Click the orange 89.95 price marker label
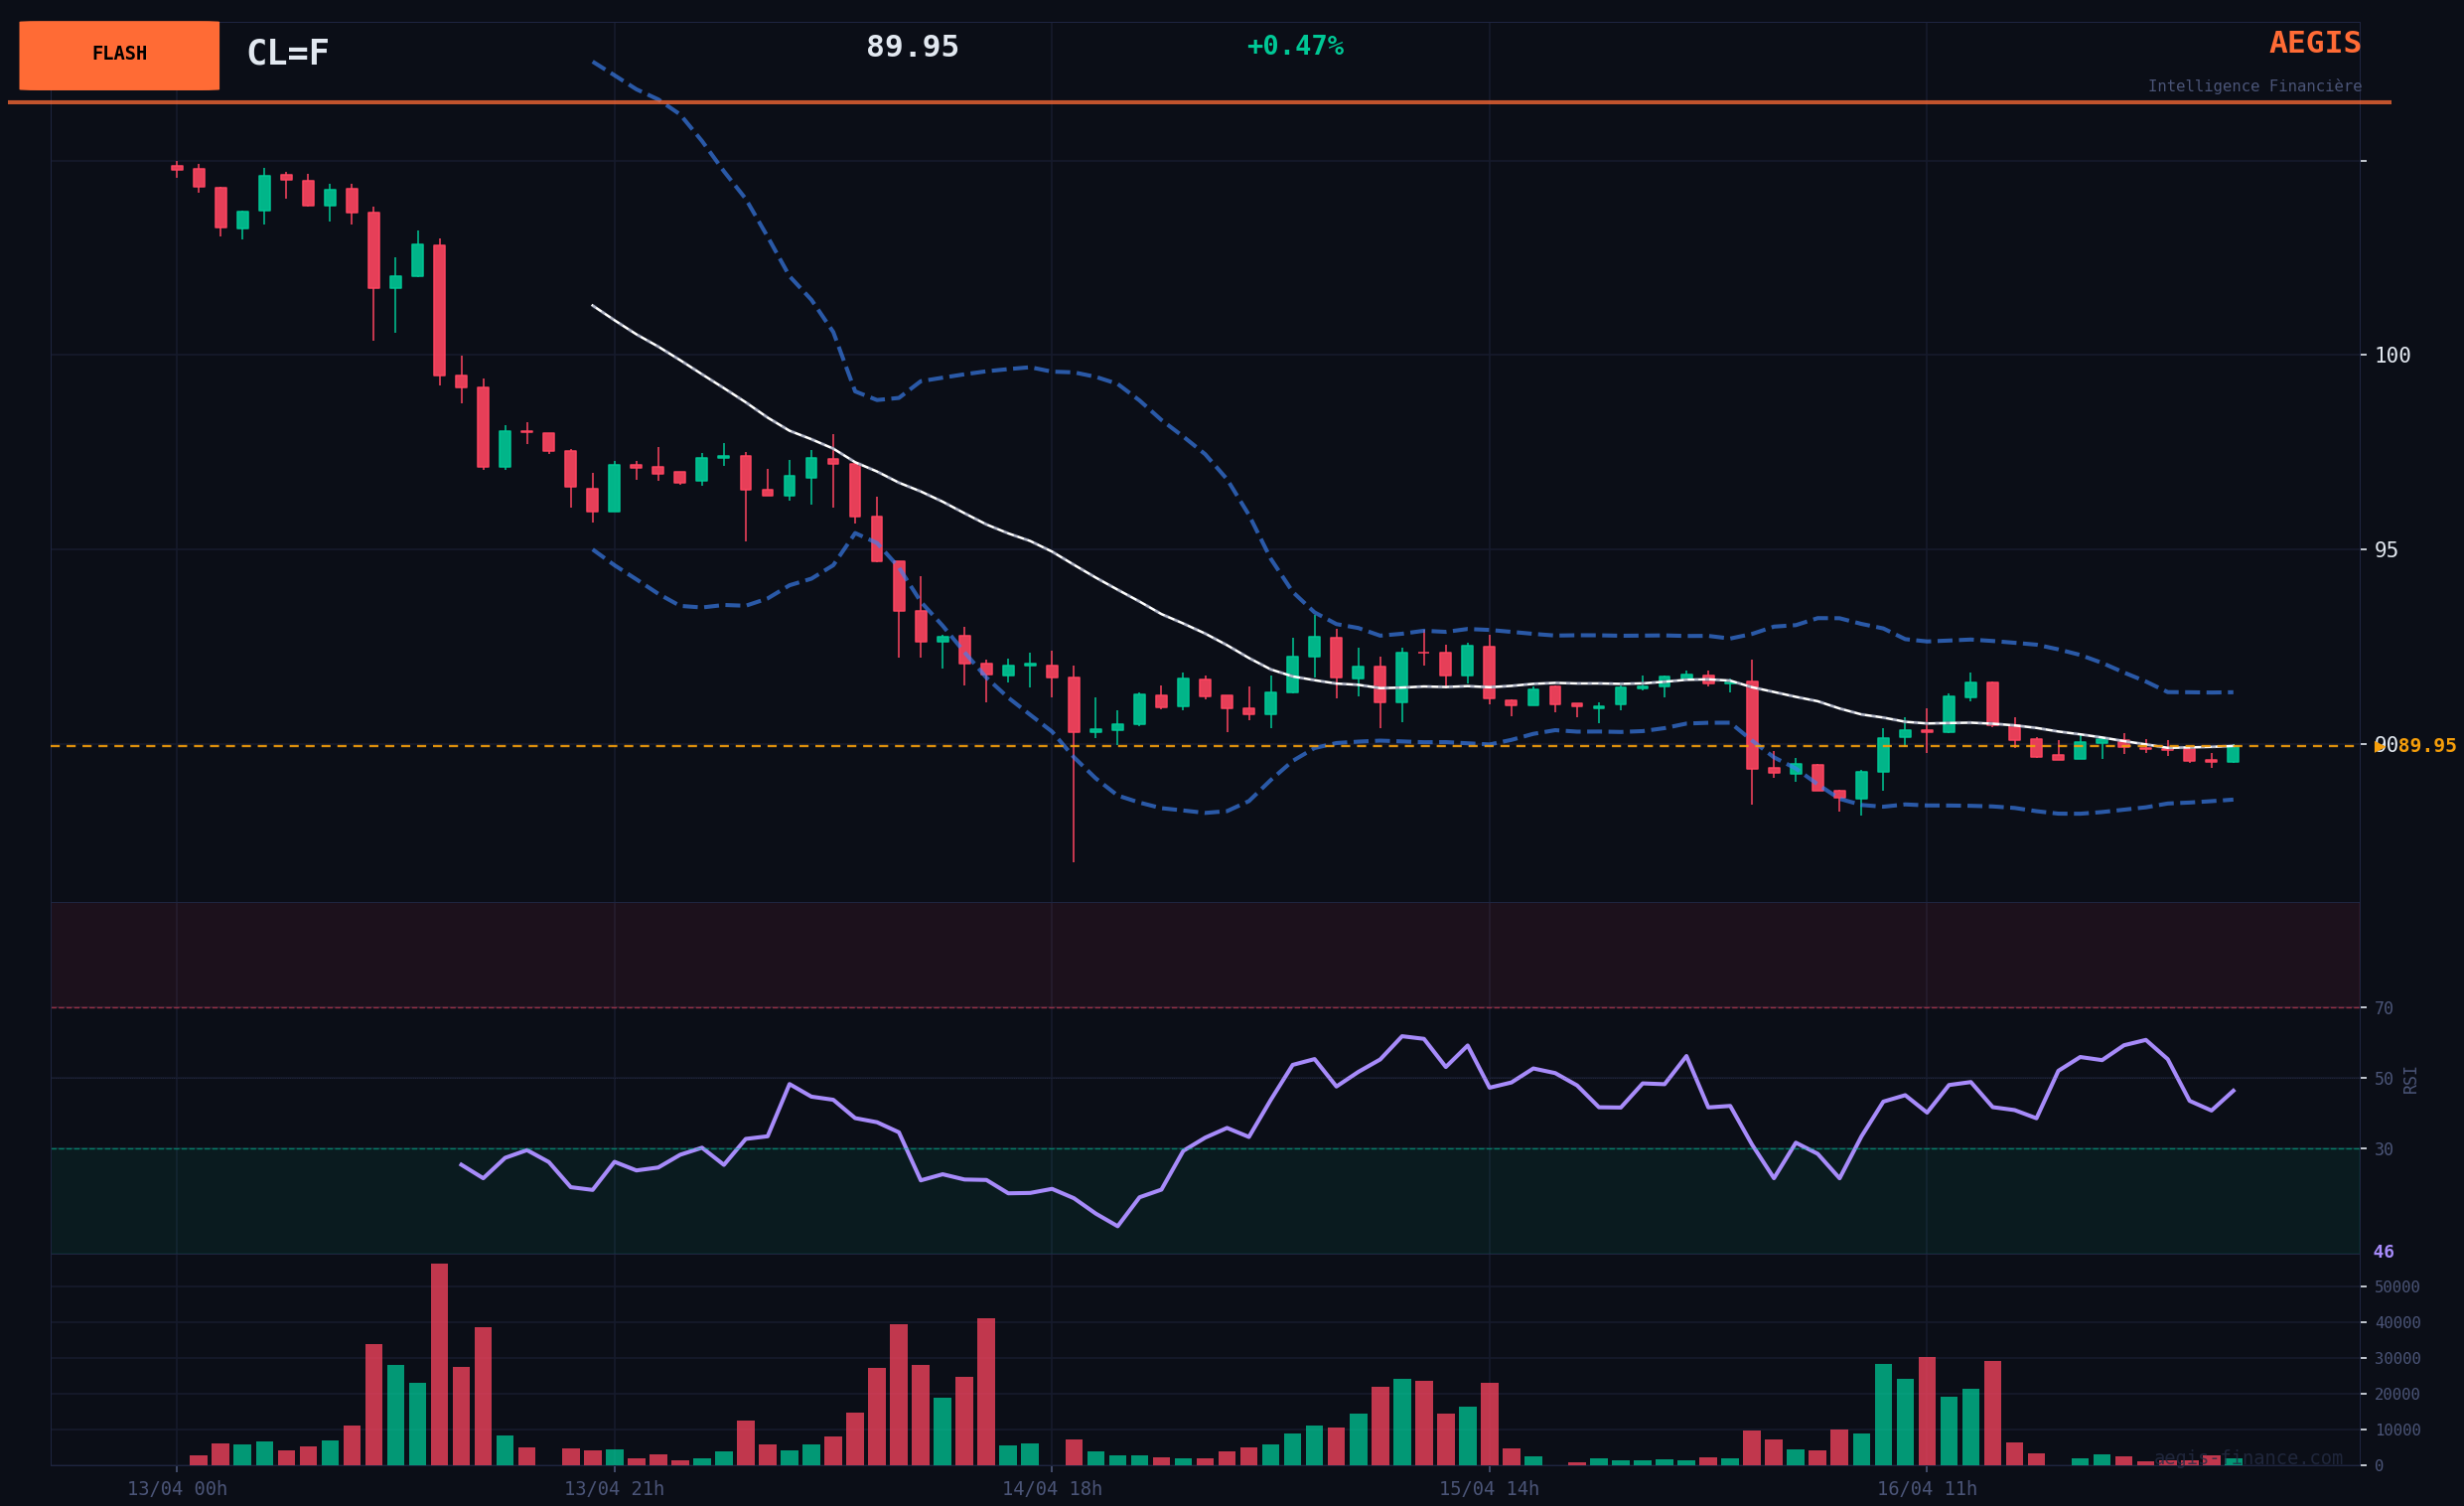2464x1506 pixels. 2426,746
